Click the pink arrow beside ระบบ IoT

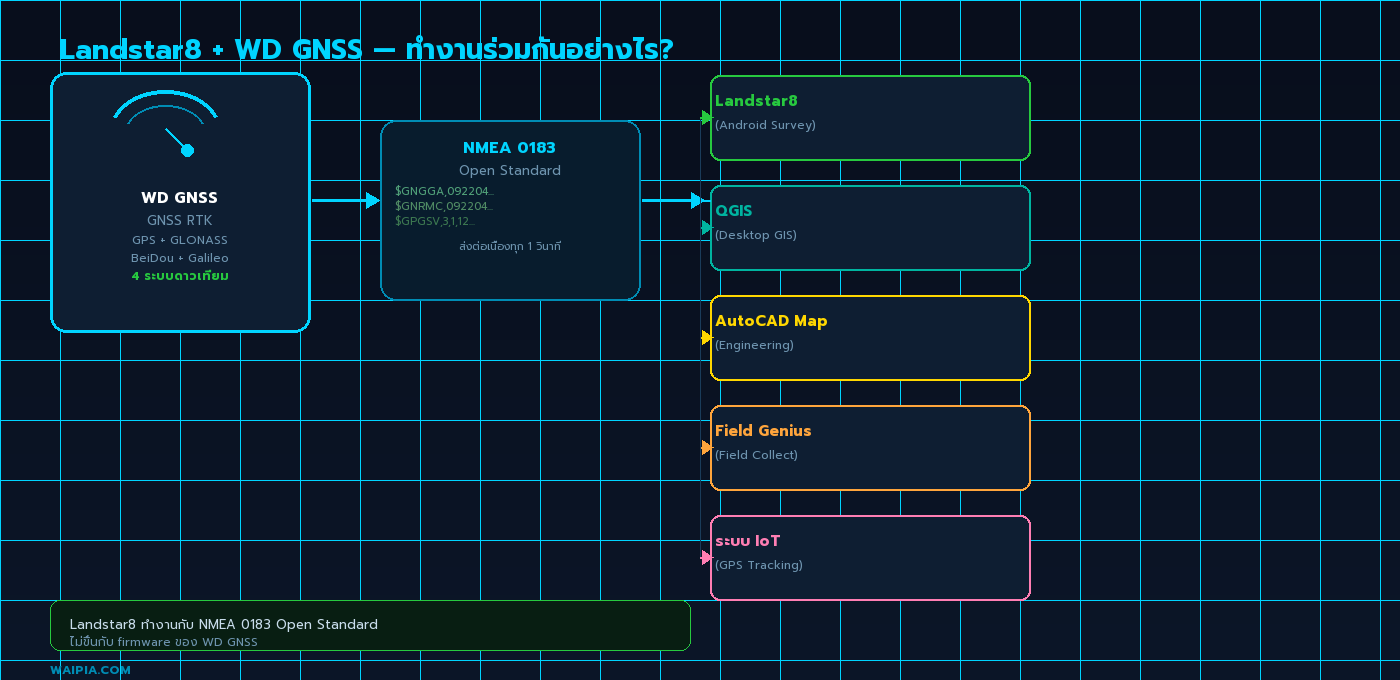click(707, 558)
